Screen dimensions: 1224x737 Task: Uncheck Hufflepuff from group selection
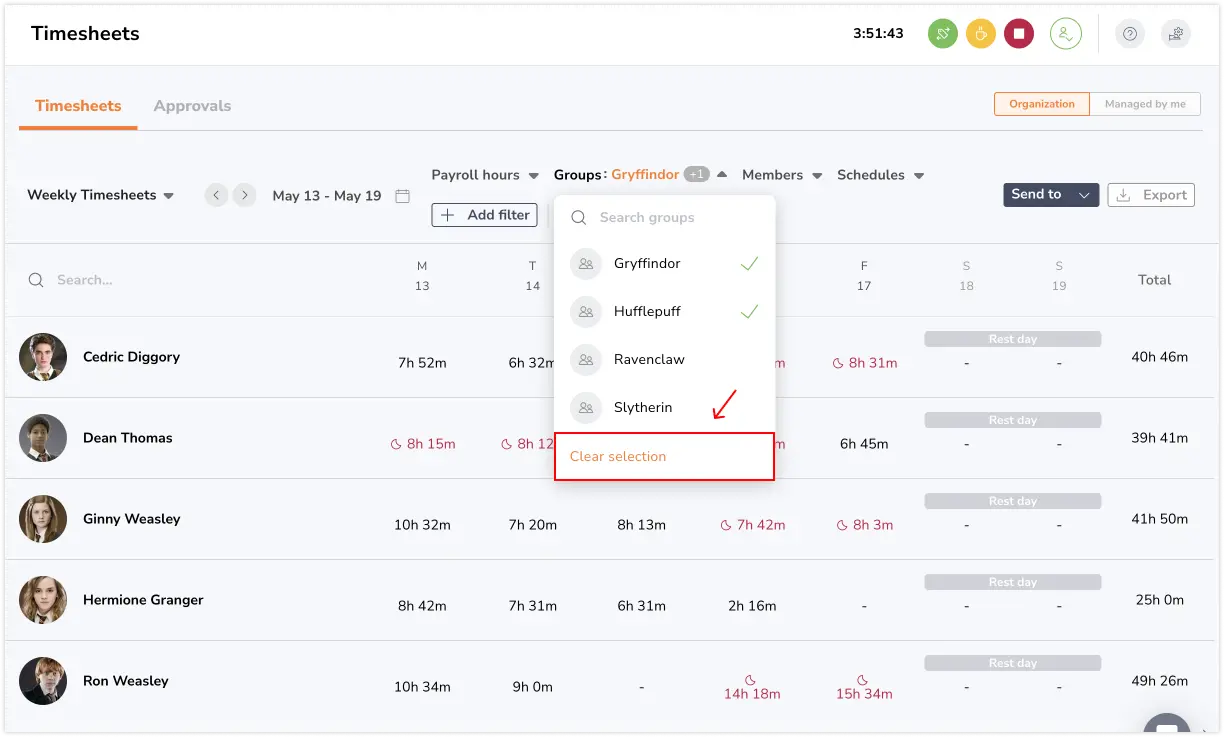coord(646,311)
